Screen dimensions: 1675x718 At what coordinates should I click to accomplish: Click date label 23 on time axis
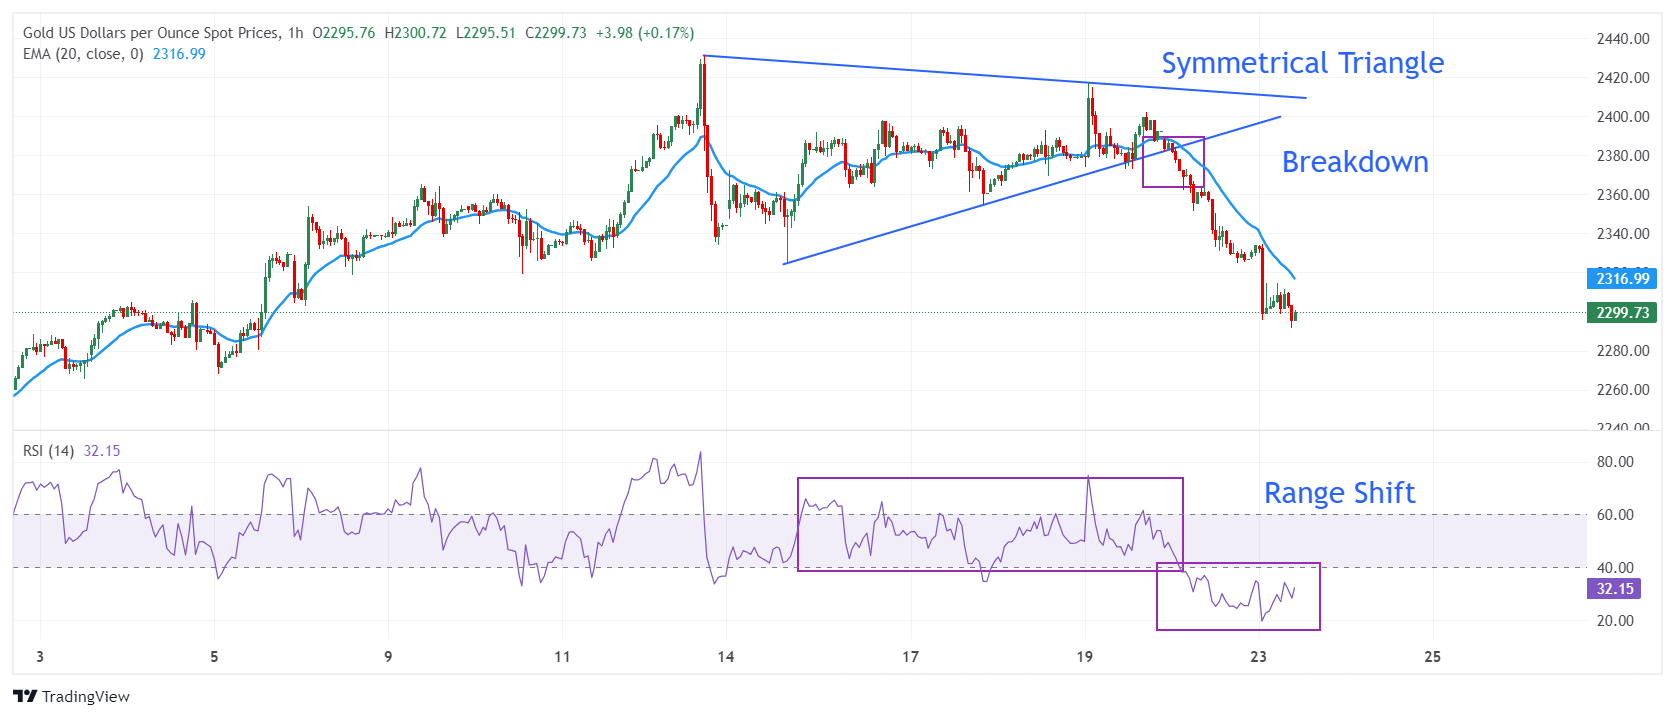point(1258,657)
